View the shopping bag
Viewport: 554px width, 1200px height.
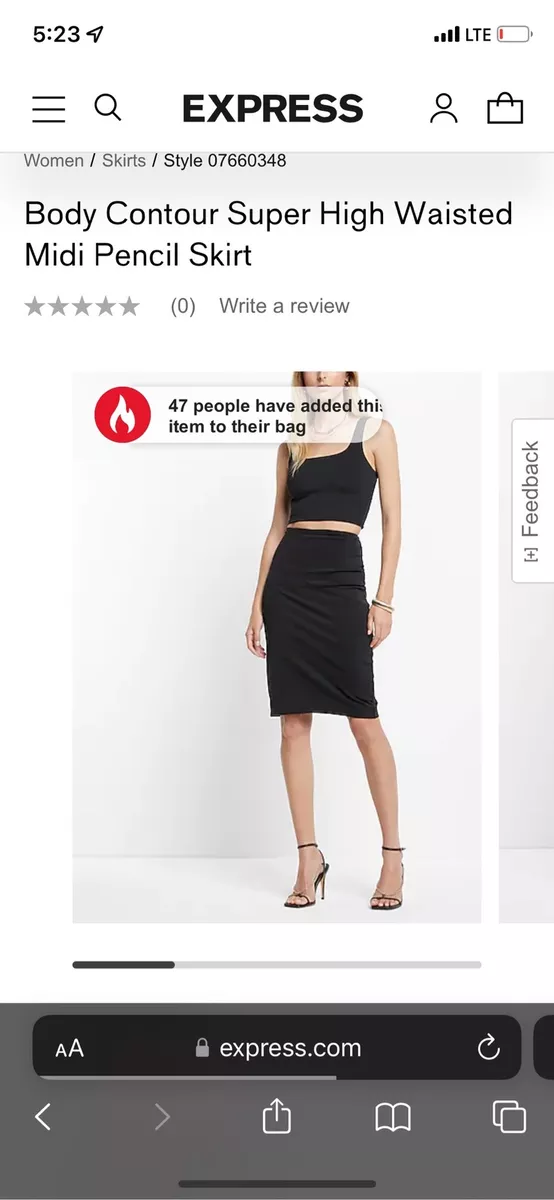pyautogui.click(x=505, y=108)
